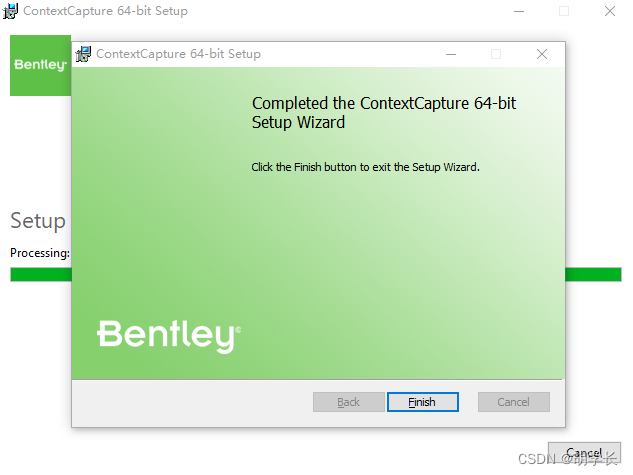Click the green Bentley logo tile in background window
Screen dimensions: 633x475
[x=40, y=65]
